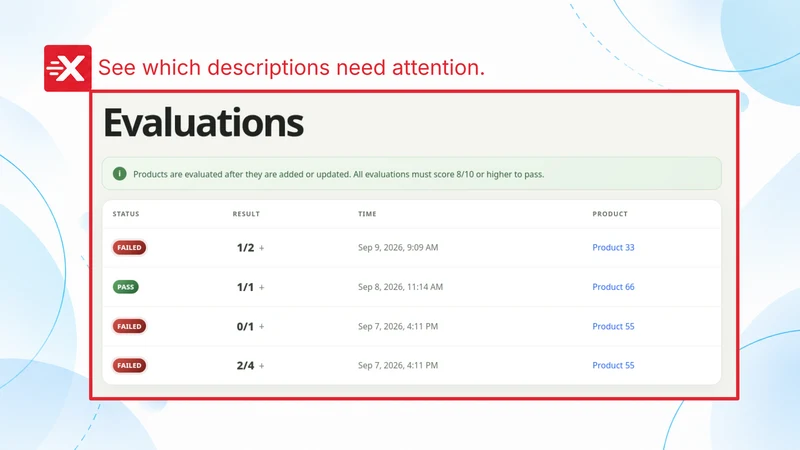Click the 4:11 PM time in the 0/1 row
800x450 pixels.
pyautogui.click(x=398, y=326)
